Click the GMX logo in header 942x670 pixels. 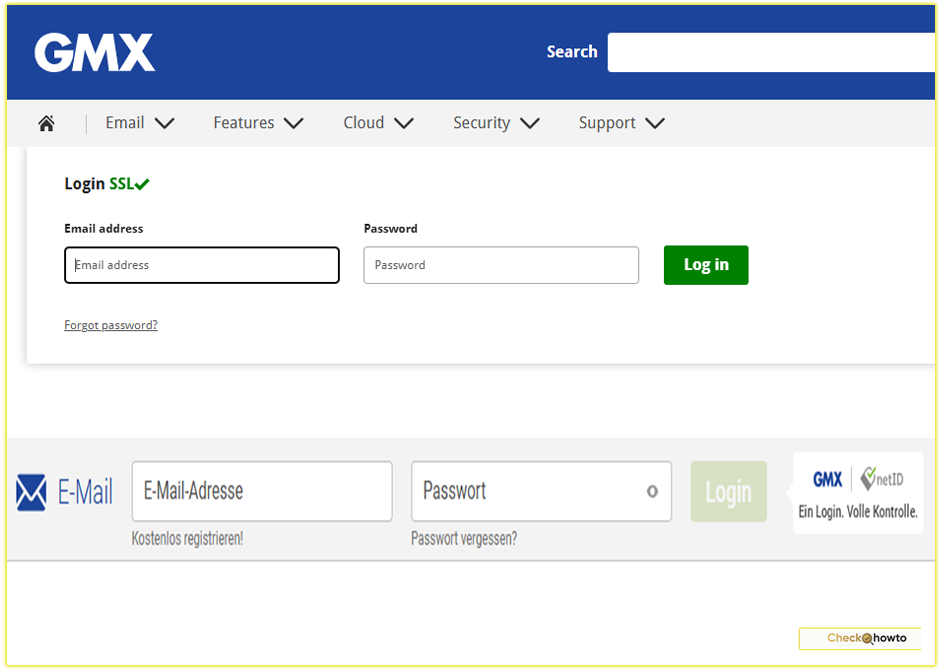[95, 52]
